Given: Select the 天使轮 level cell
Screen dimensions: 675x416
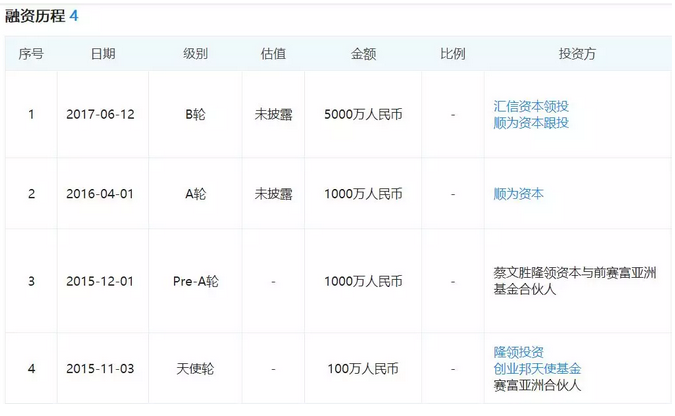Looking at the screenshot, I should [x=195, y=369].
